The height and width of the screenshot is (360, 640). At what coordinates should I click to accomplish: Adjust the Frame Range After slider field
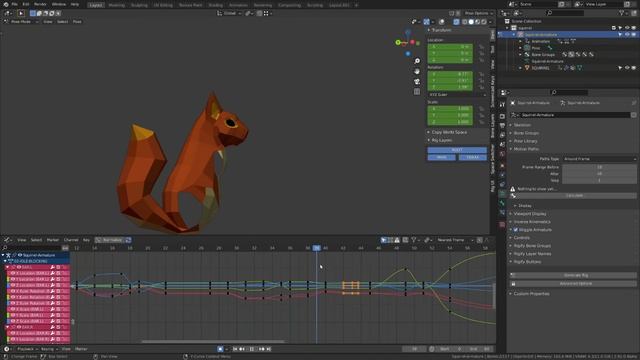tap(599, 173)
